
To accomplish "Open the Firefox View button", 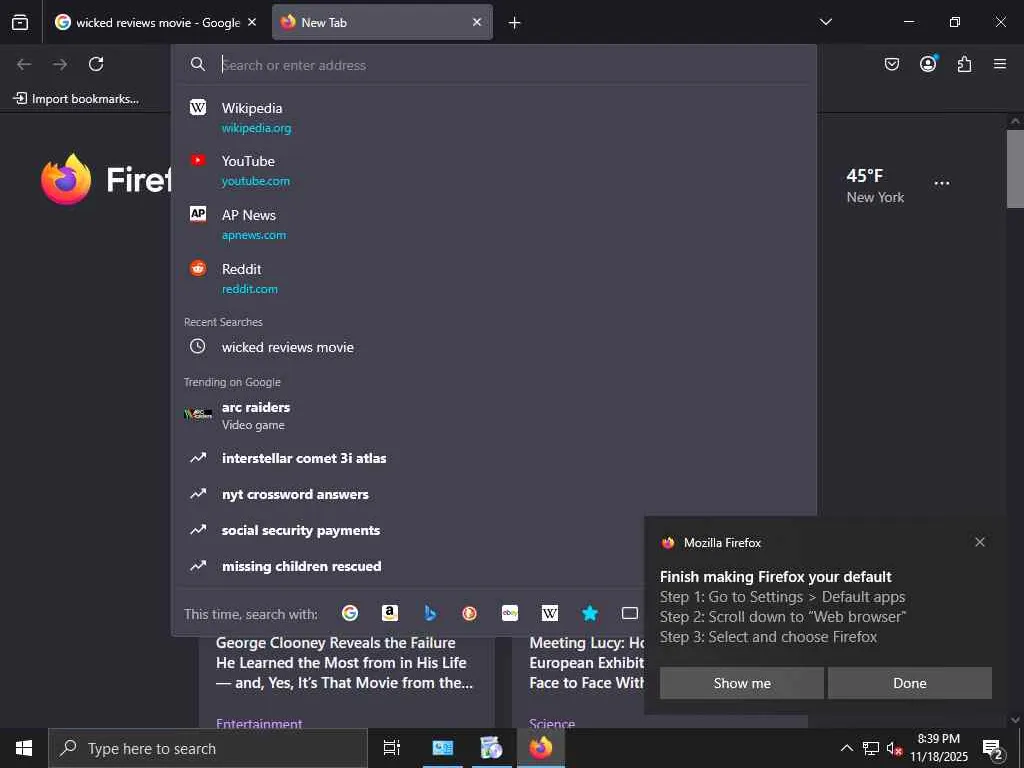I will coord(20,22).
